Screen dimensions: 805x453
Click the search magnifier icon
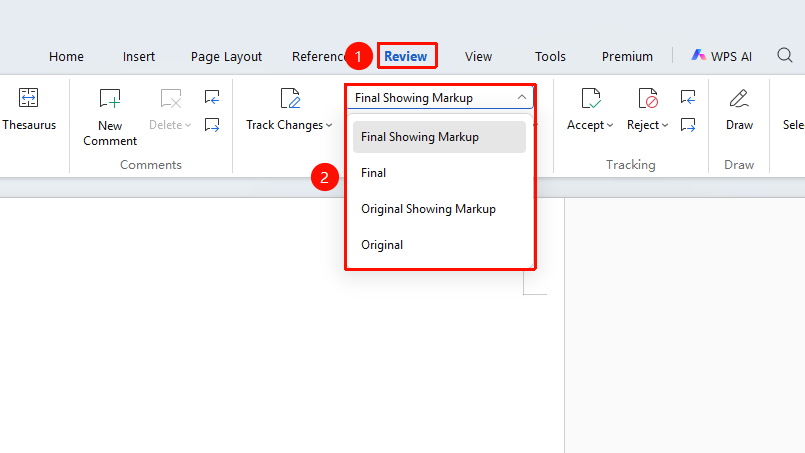click(785, 55)
